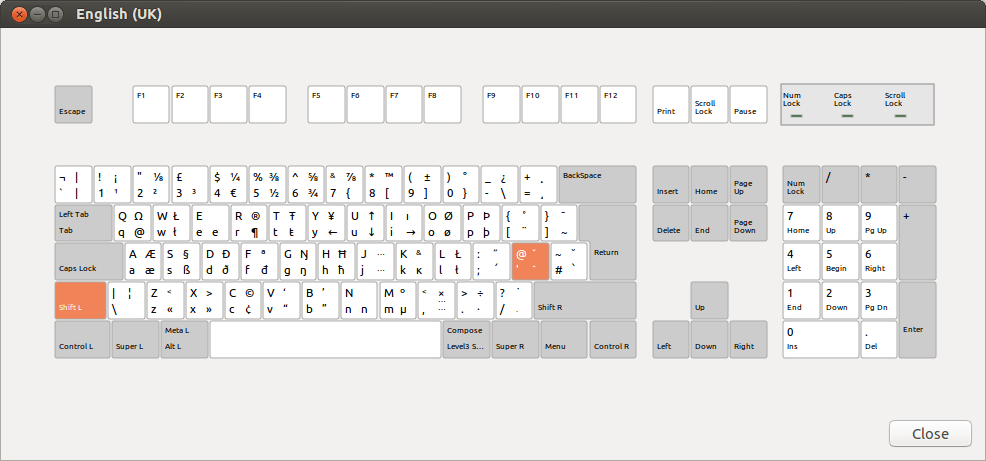Click the Insert key
The height and width of the screenshot is (461, 986).
coord(671,184)
